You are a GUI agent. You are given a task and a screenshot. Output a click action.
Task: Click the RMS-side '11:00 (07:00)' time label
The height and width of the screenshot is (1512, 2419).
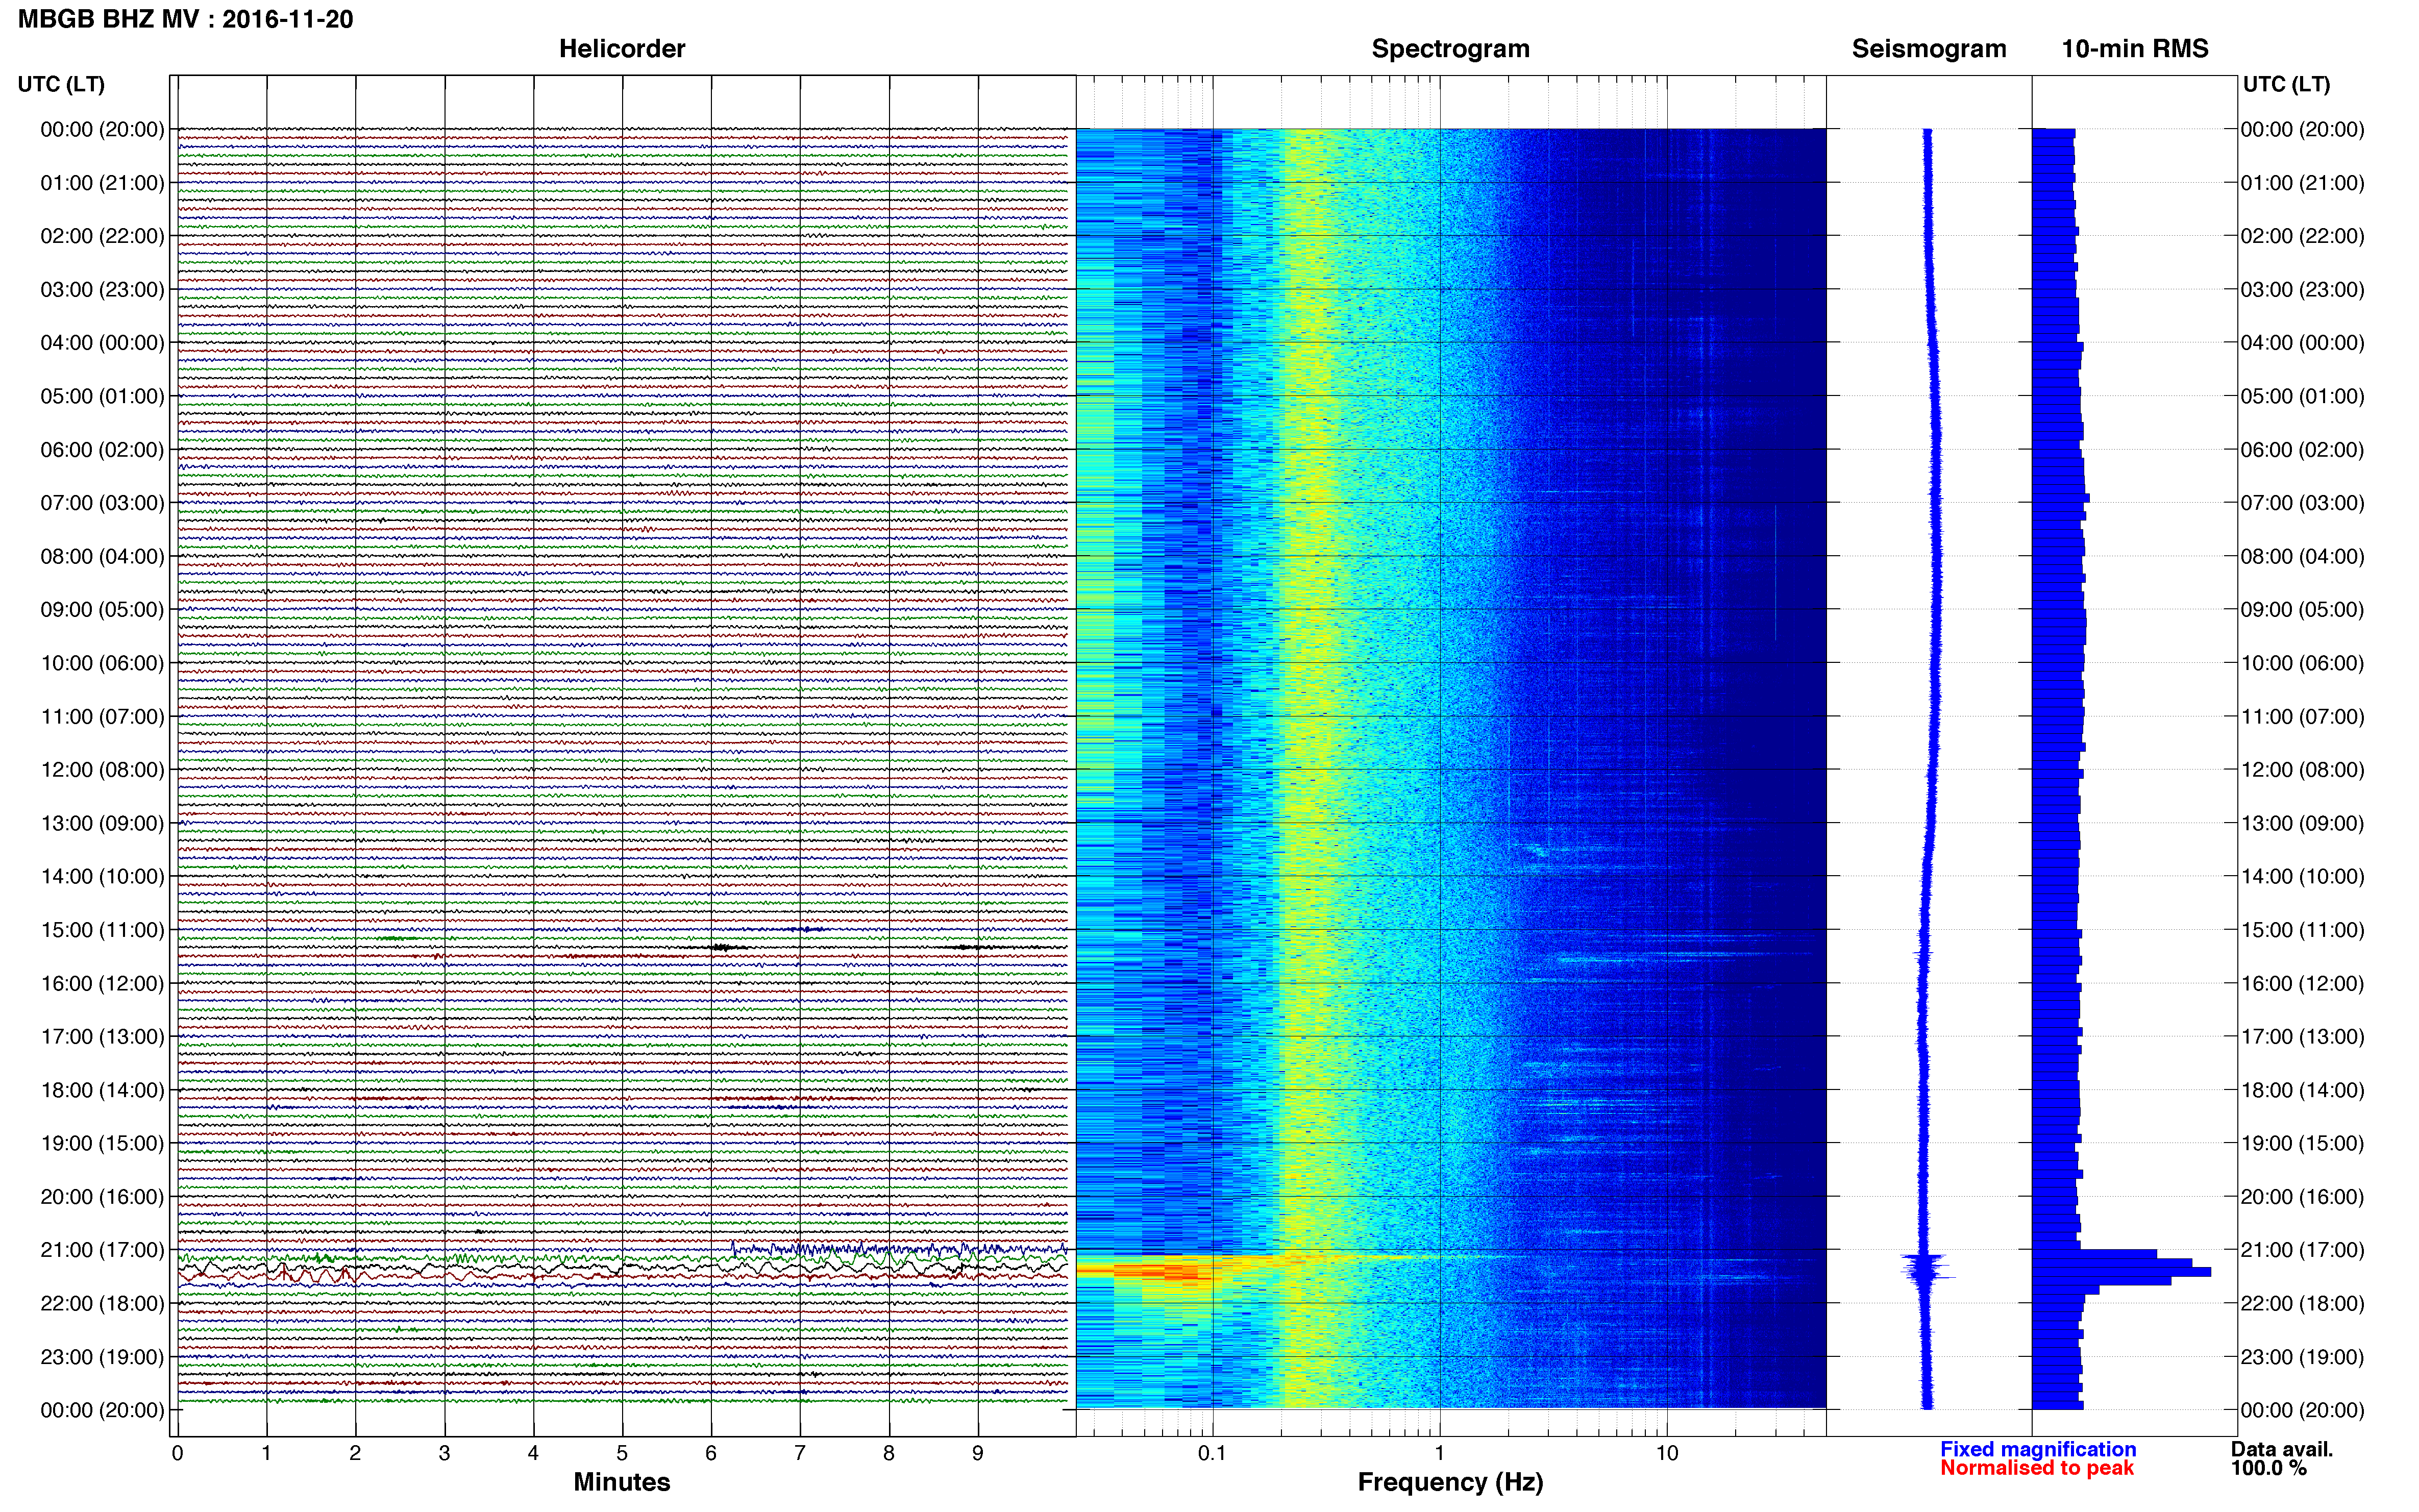click(2302, 717)
